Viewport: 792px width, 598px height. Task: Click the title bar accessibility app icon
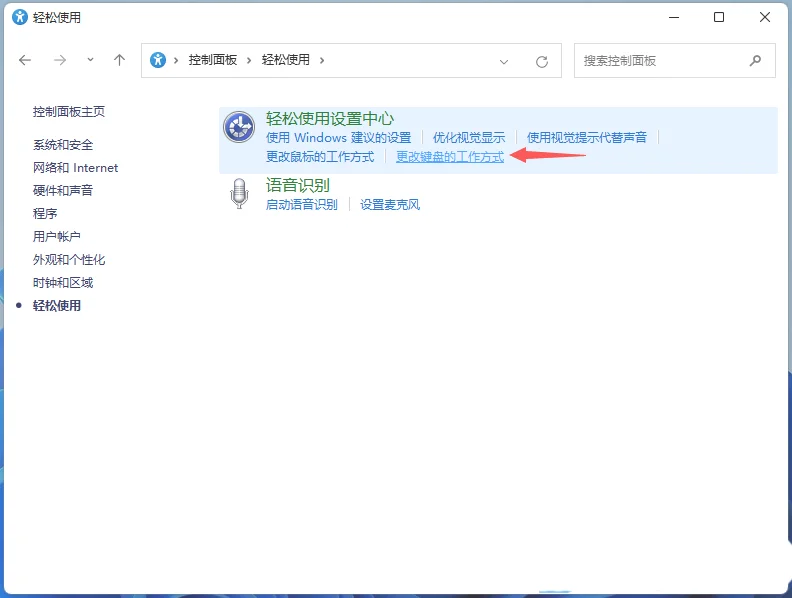(20, 17)
